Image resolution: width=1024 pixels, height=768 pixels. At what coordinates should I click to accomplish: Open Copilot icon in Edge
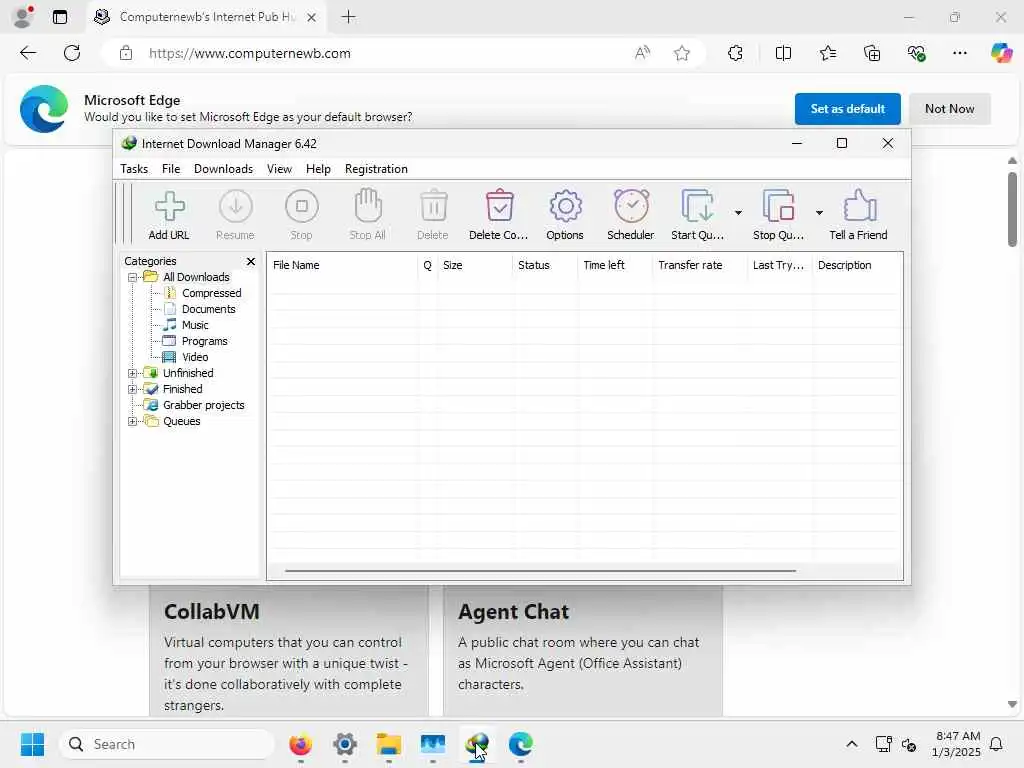click(1001, 53)
